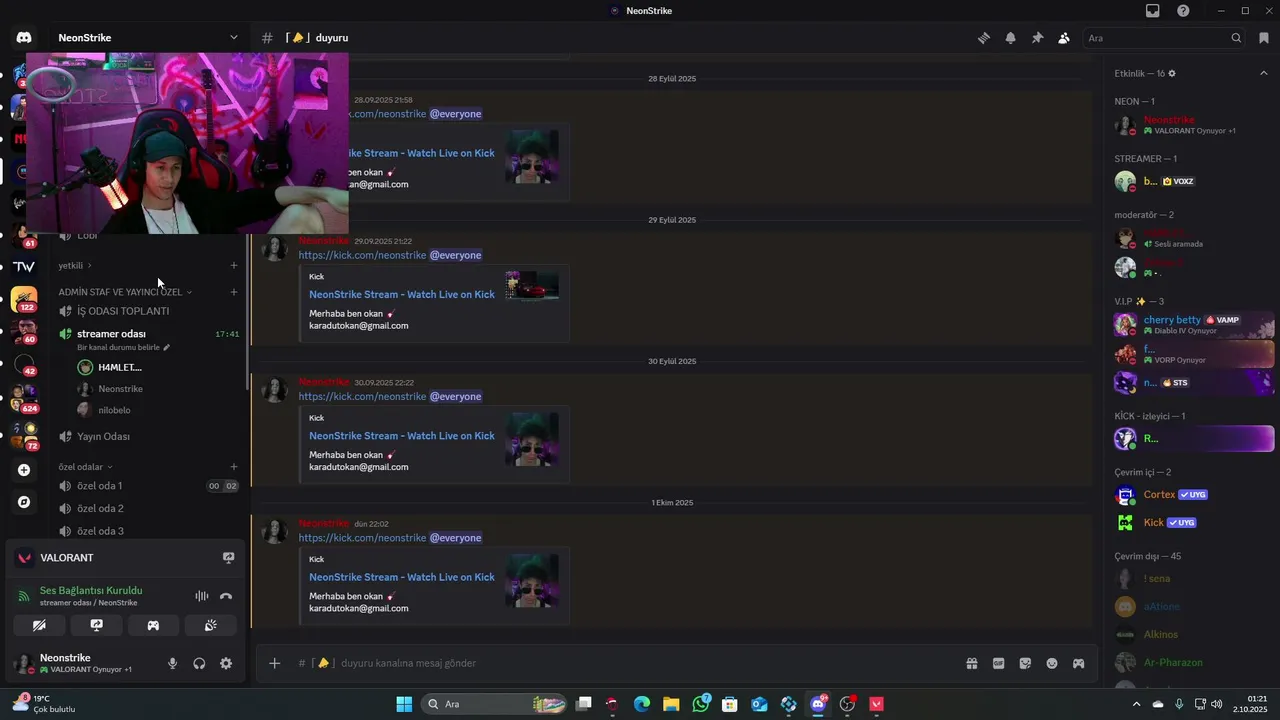Image resolution: width=1280 pixels, height=720 pixels.
Task: Go to Discord direct messages home
Action: [24, 38]
